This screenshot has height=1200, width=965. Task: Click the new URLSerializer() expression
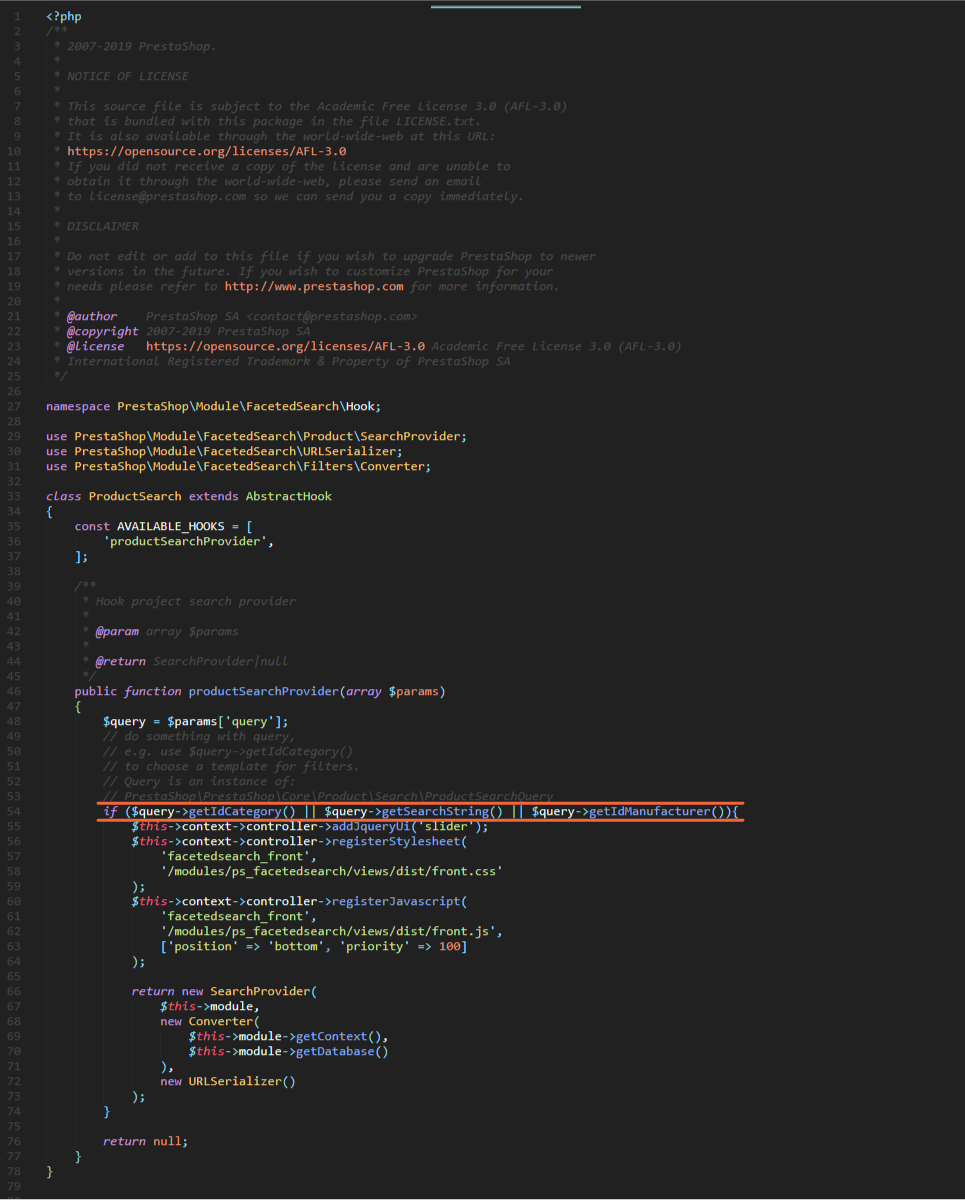(228, 1081)
